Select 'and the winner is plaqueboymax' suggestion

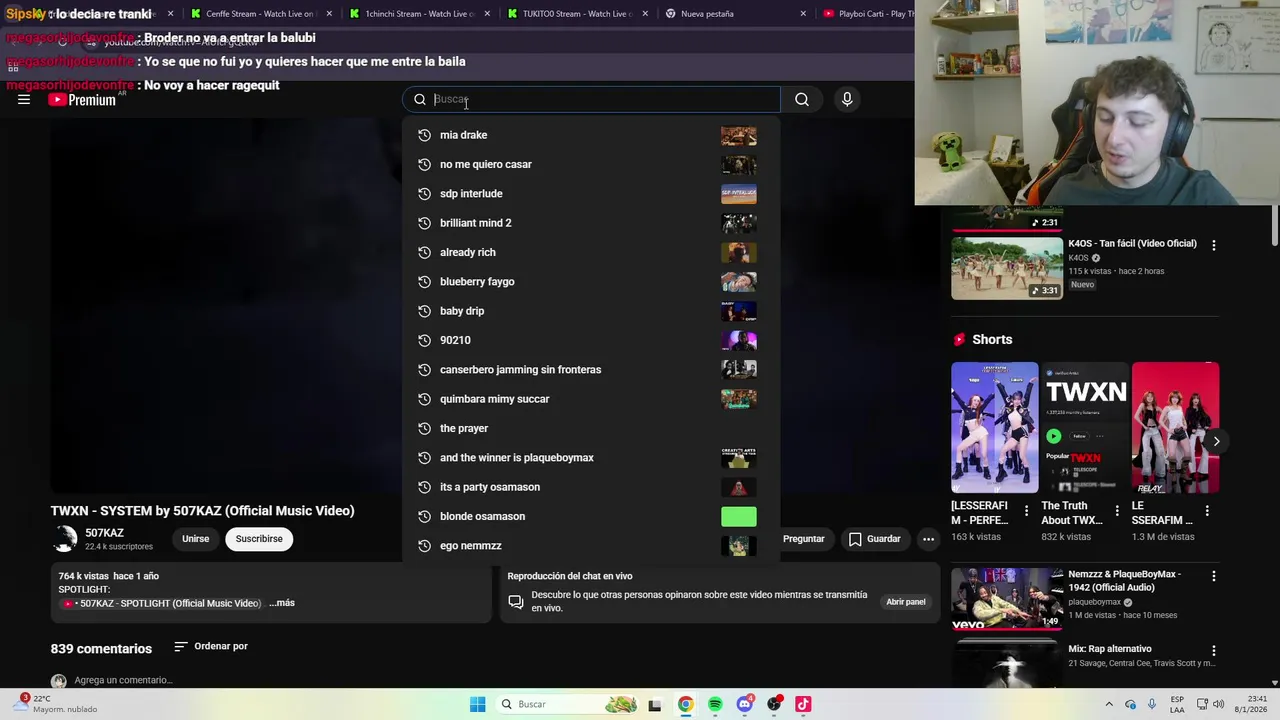tap(591, 458)
